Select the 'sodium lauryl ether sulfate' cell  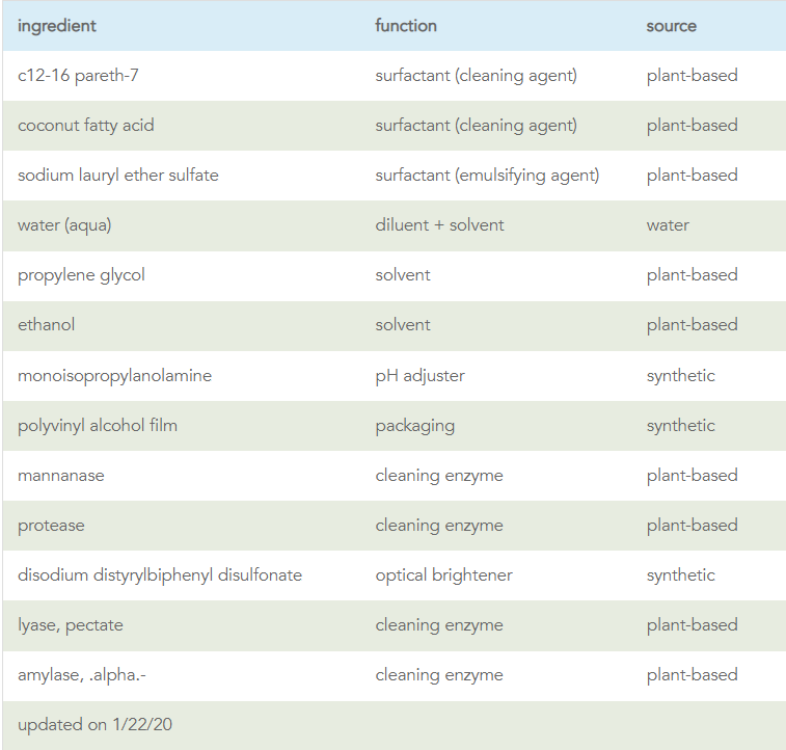[x=118, y=175]
